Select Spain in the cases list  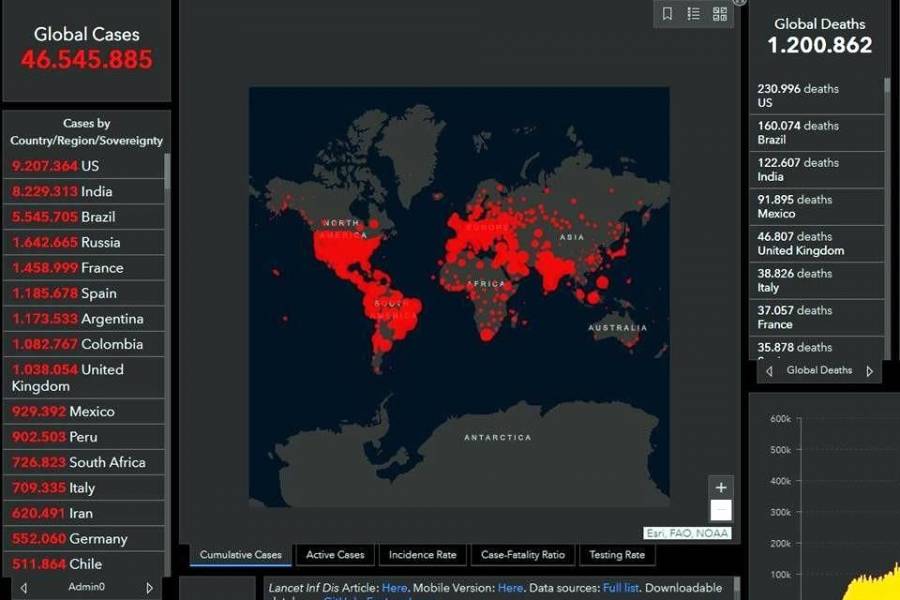[x=84, y=293]
